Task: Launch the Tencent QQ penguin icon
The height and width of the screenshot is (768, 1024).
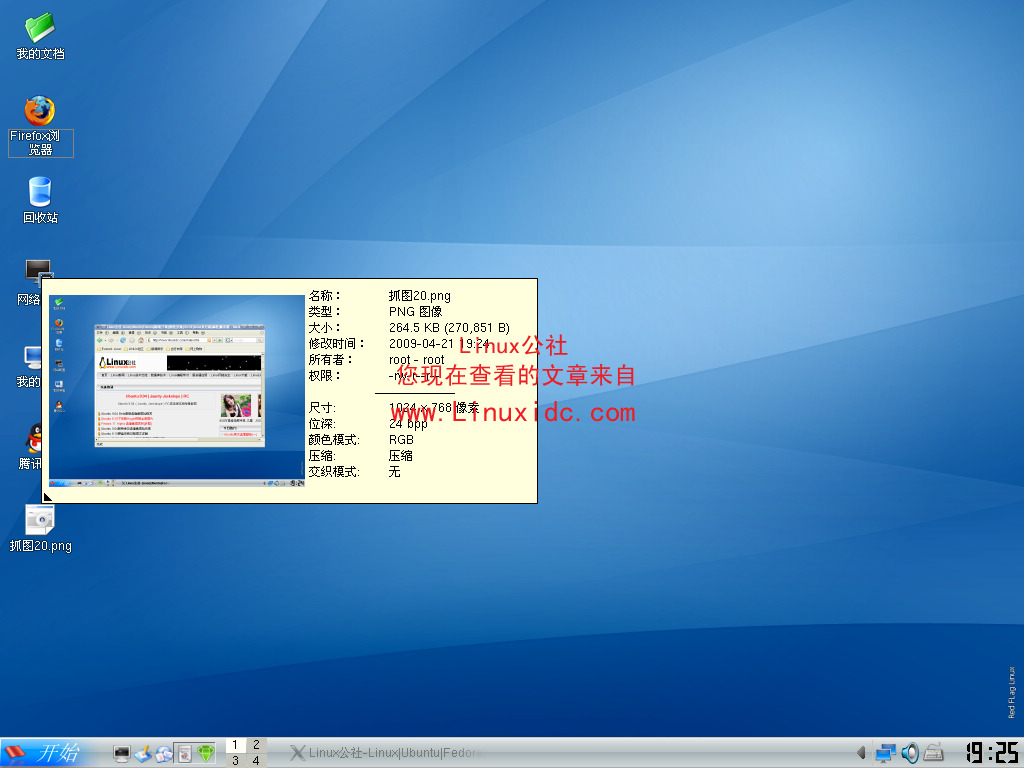Action: point(36,438)
